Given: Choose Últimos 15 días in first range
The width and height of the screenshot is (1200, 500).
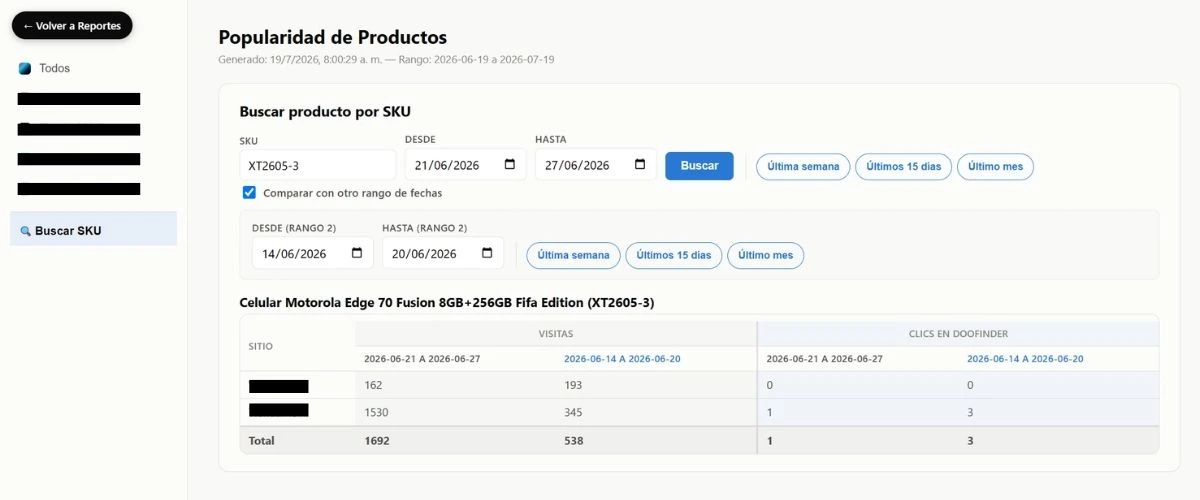Looking at the screenshot, I should 904,166.
